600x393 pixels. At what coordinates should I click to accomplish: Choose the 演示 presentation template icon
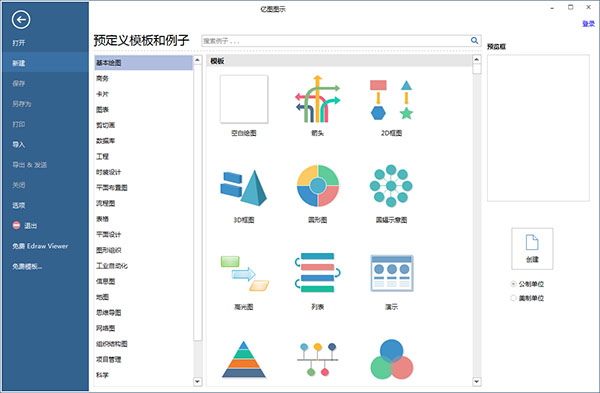(x=392, y=273)
